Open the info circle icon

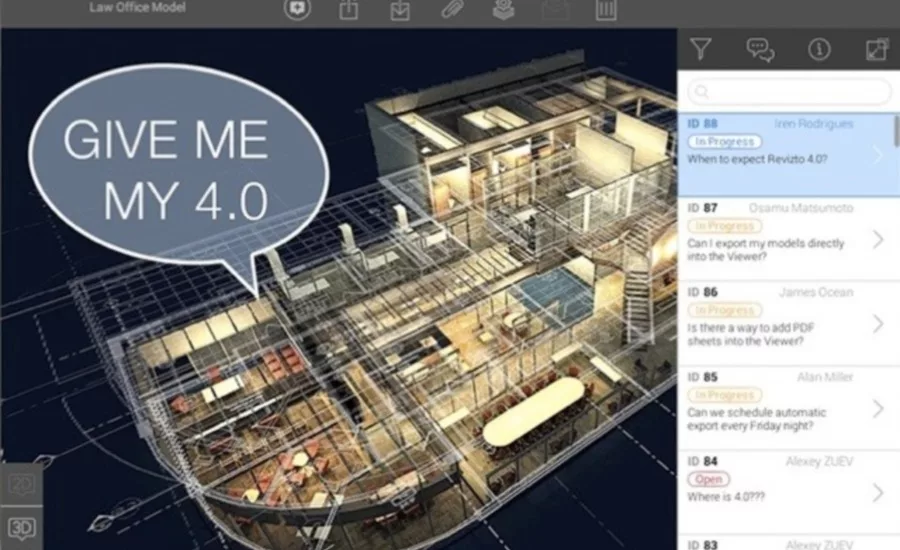point(819,49)
